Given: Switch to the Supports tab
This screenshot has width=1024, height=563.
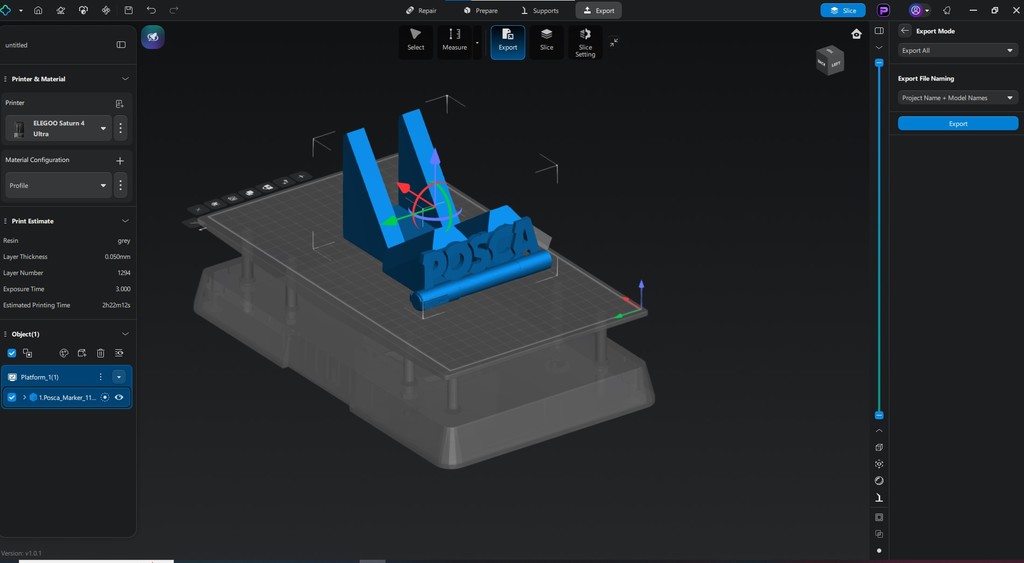Looking at the screenshot, I should [538, 10].
